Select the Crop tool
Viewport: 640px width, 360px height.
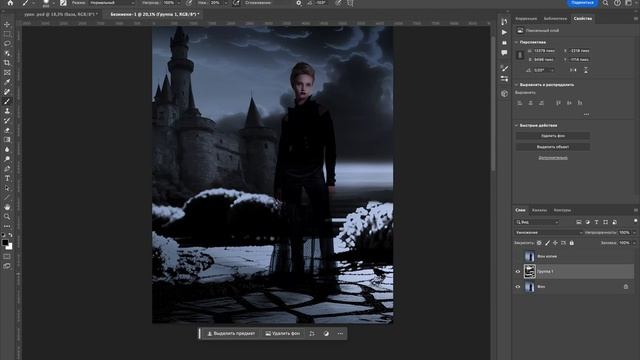tap(7, 63)
